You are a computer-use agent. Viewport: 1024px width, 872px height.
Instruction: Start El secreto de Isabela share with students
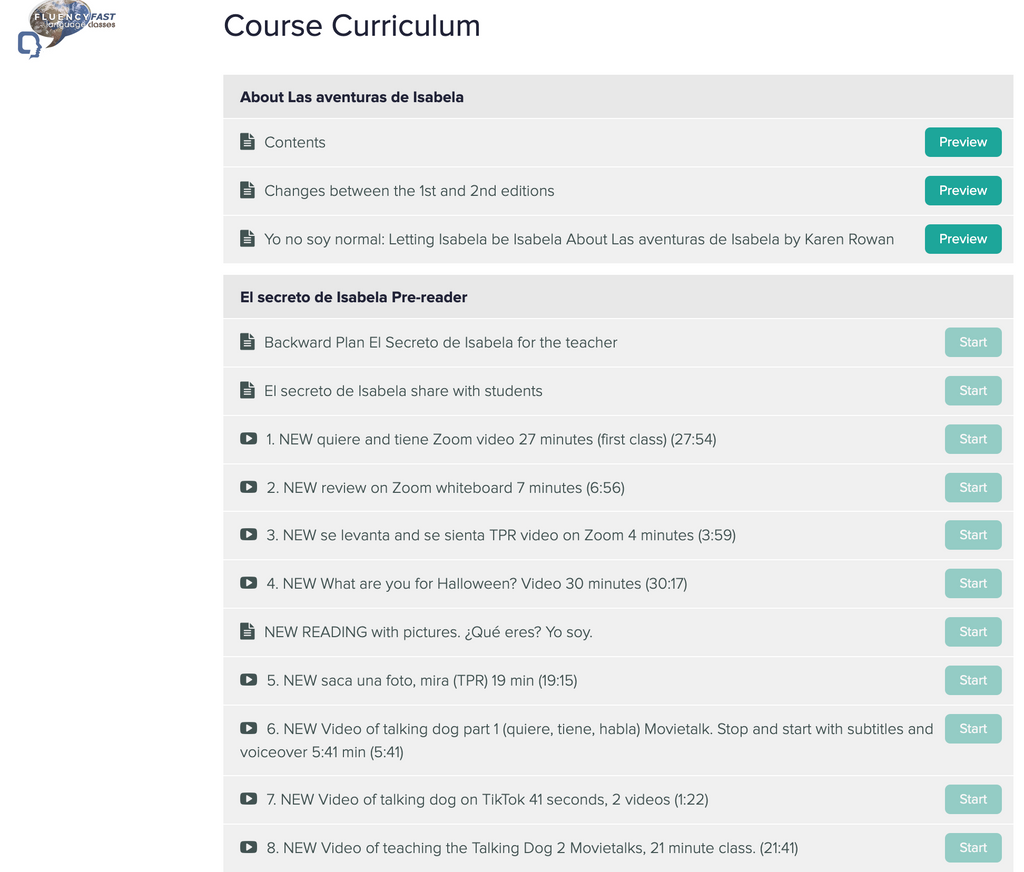972,391
